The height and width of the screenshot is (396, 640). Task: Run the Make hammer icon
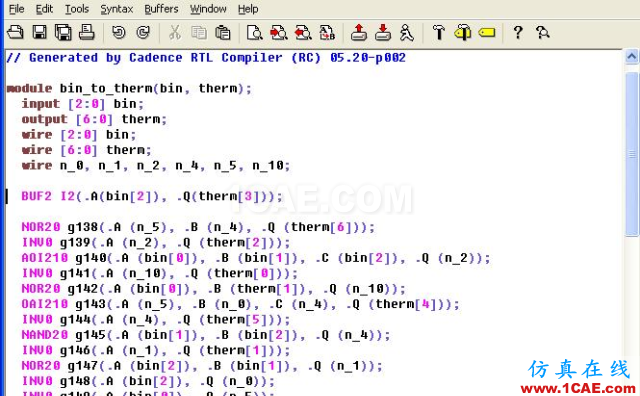click(439, 32)
